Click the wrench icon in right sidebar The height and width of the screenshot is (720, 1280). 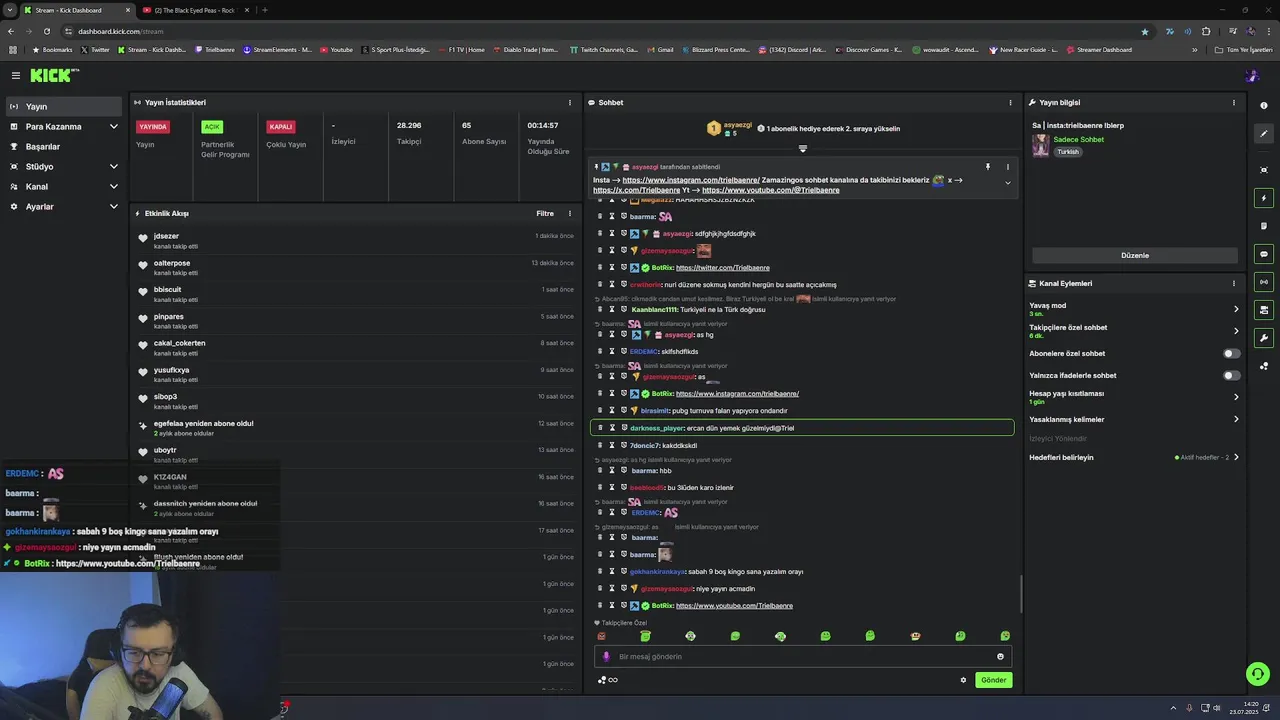pos(1264,338)
